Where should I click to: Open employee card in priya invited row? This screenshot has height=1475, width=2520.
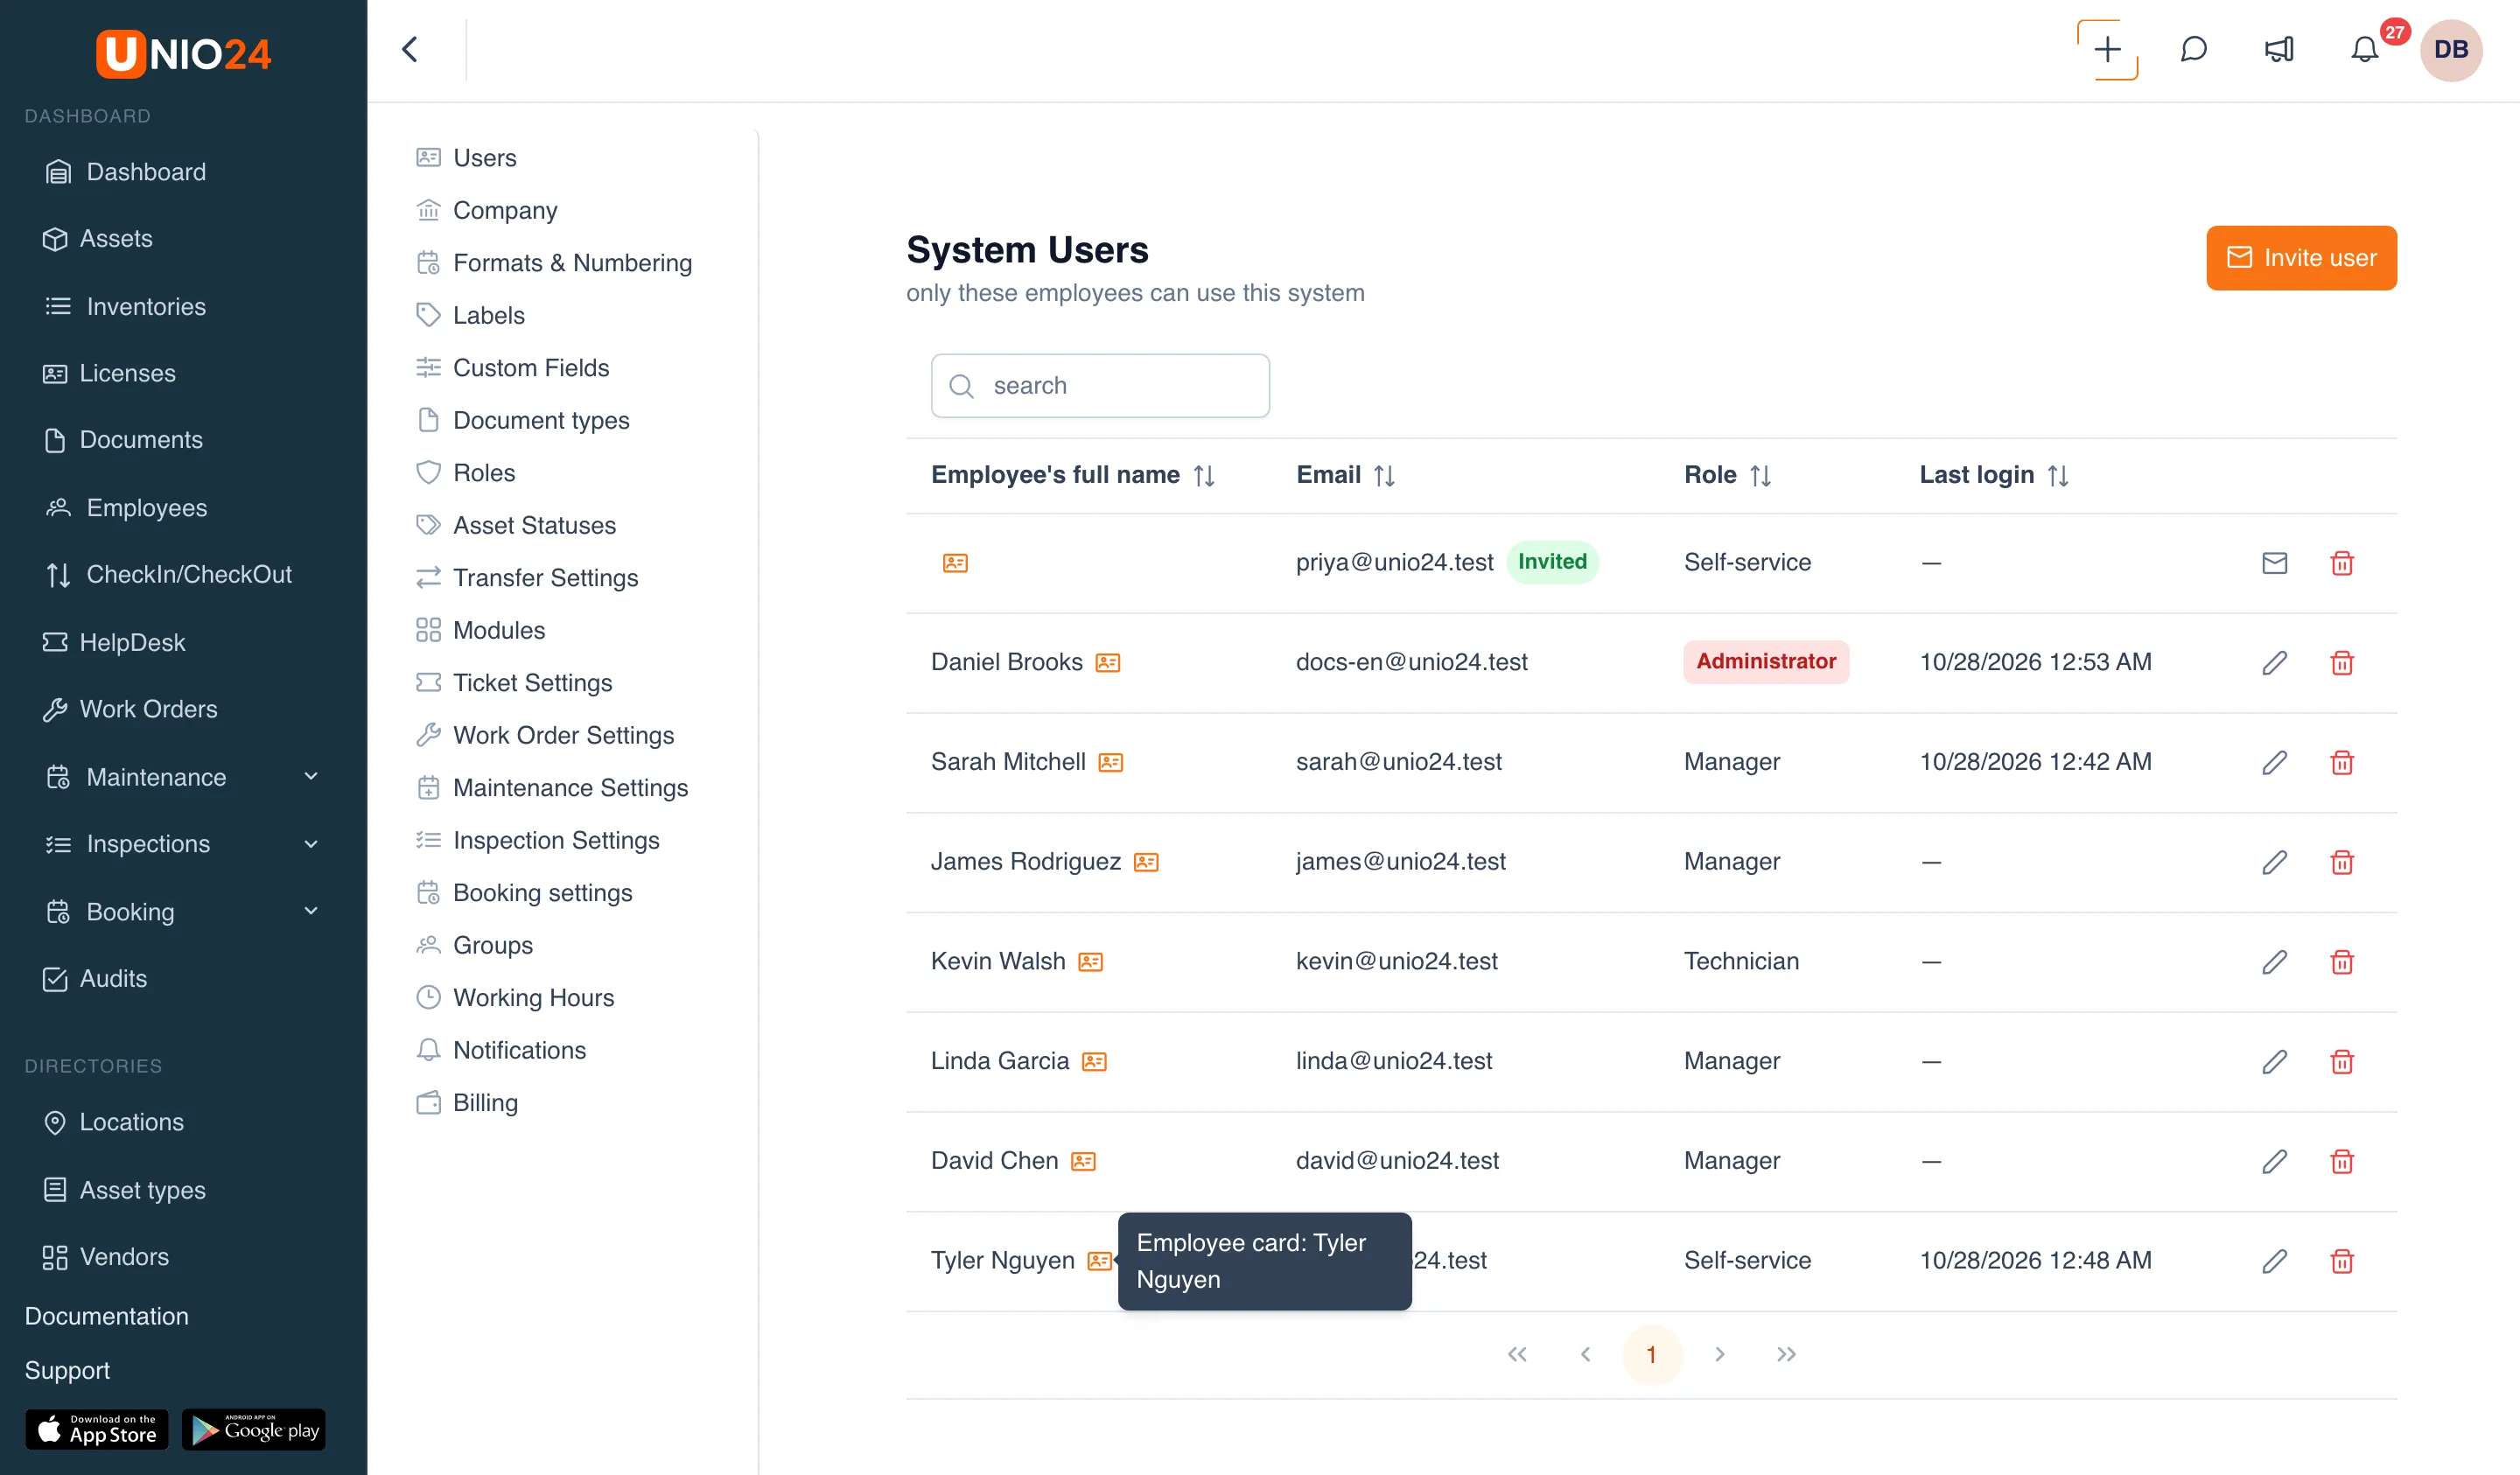(955, 563)
